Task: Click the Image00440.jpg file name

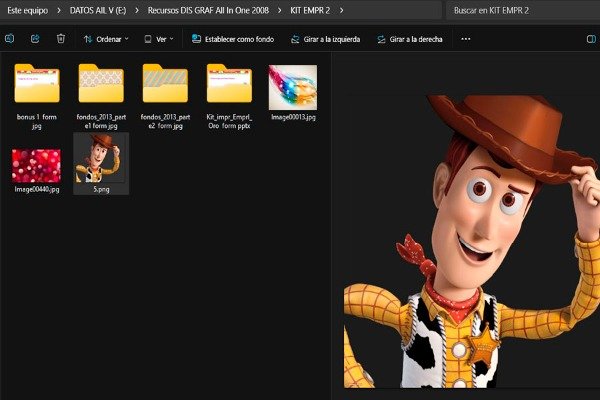Action: coord(37,189)
